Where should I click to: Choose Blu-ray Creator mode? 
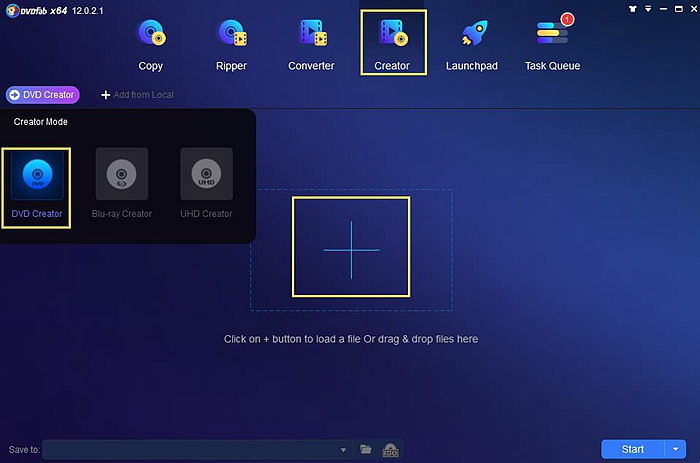click(121, 183)
